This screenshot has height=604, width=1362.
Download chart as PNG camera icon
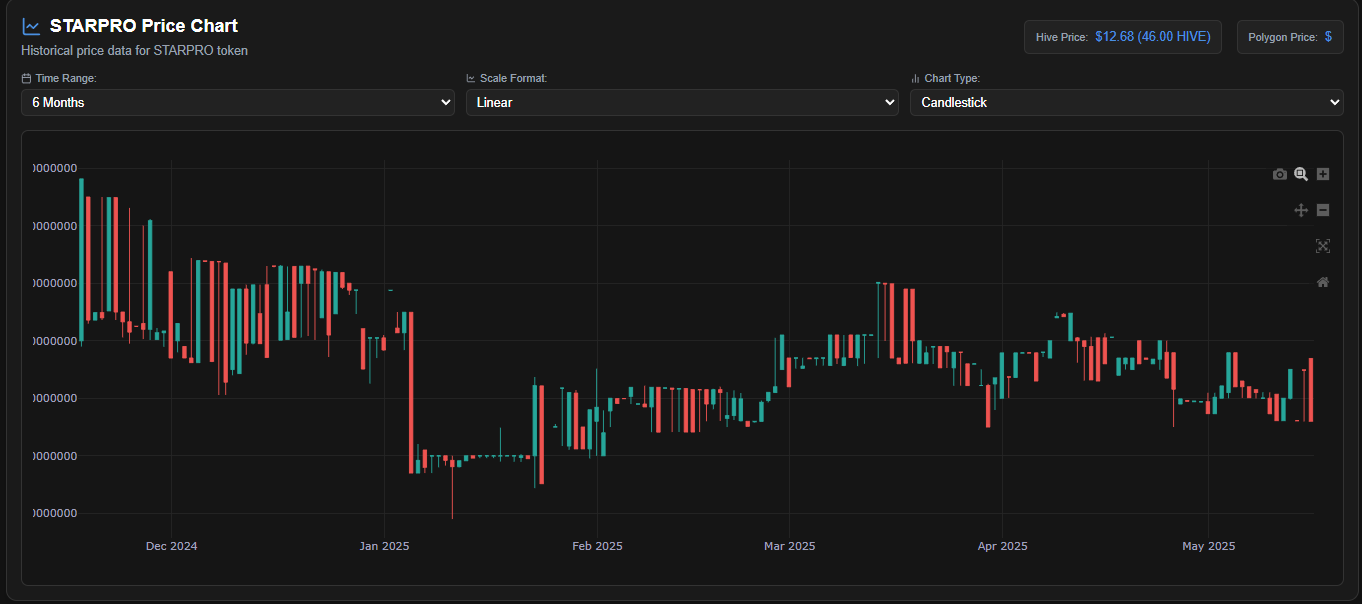click(x=1279, y=174)
